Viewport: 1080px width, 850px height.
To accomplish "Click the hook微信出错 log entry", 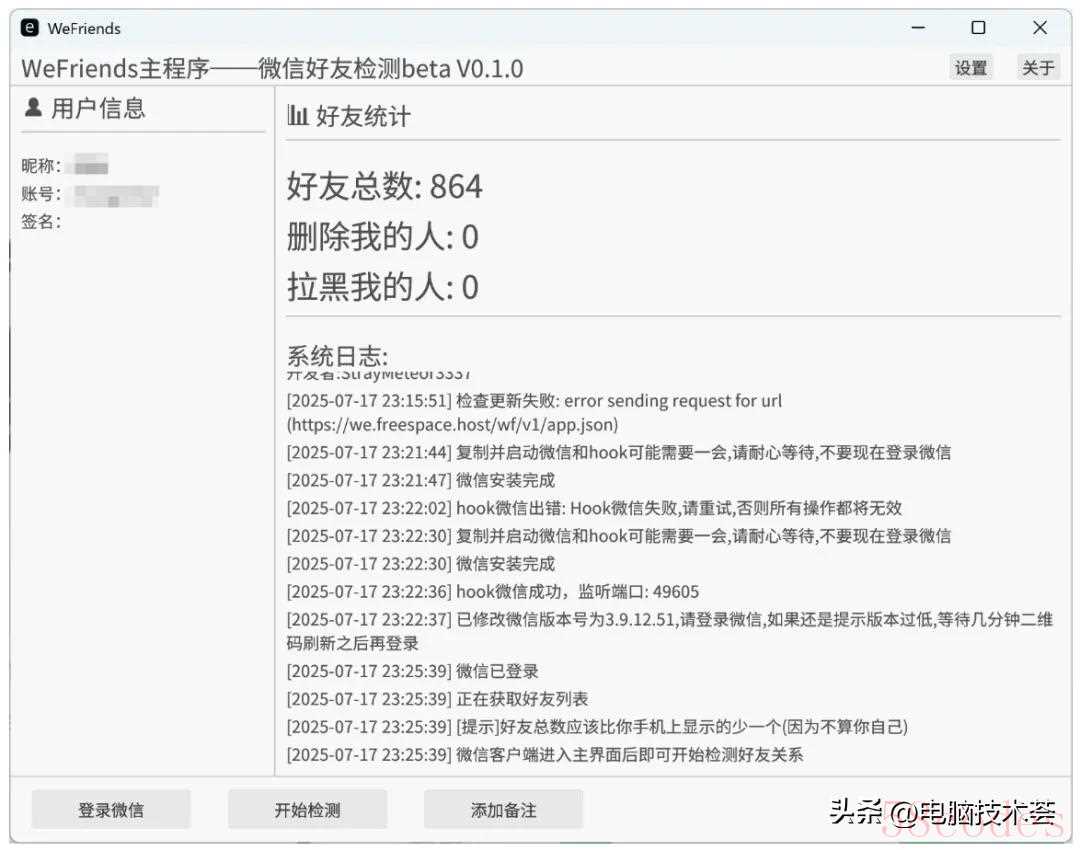I will (x=594, y=508).
